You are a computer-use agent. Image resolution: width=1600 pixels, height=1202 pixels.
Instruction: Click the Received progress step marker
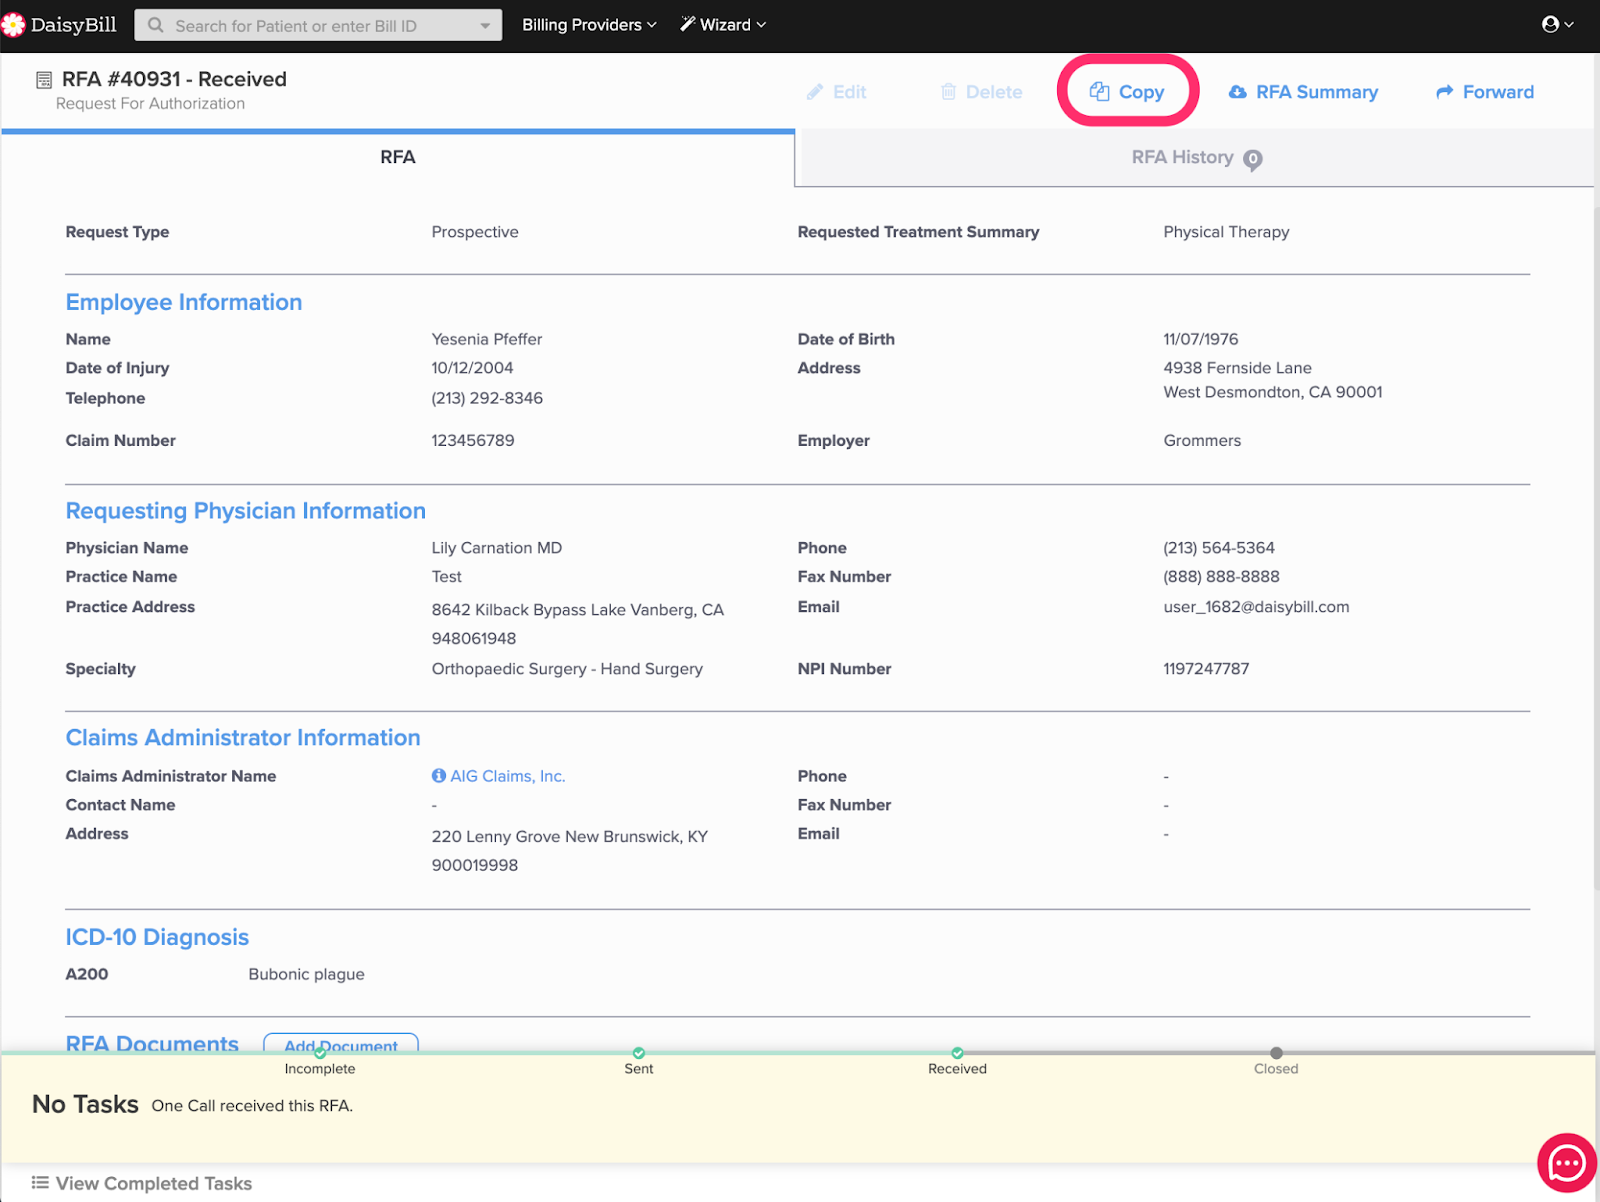(957, 1053)
